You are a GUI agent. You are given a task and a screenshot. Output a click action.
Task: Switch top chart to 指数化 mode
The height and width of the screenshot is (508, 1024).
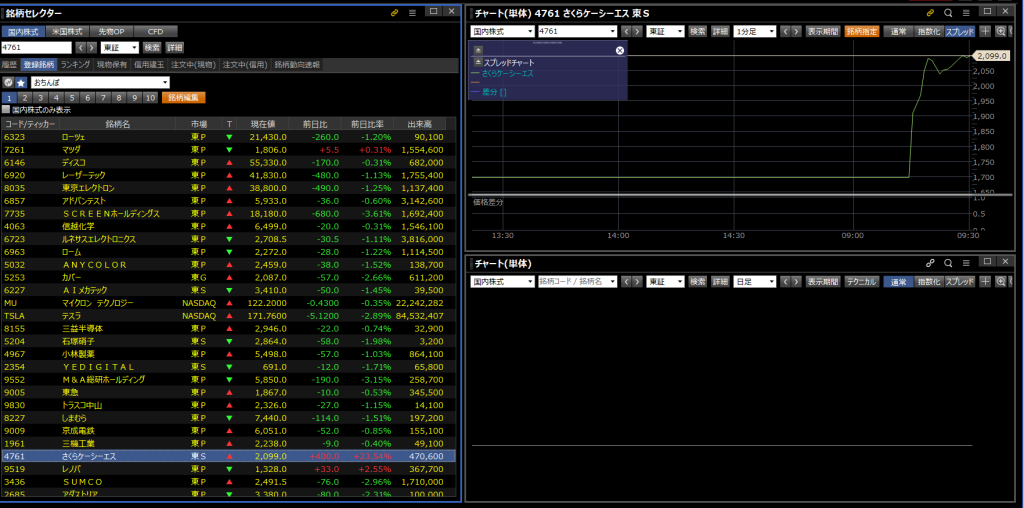click(x=928, y=31)
